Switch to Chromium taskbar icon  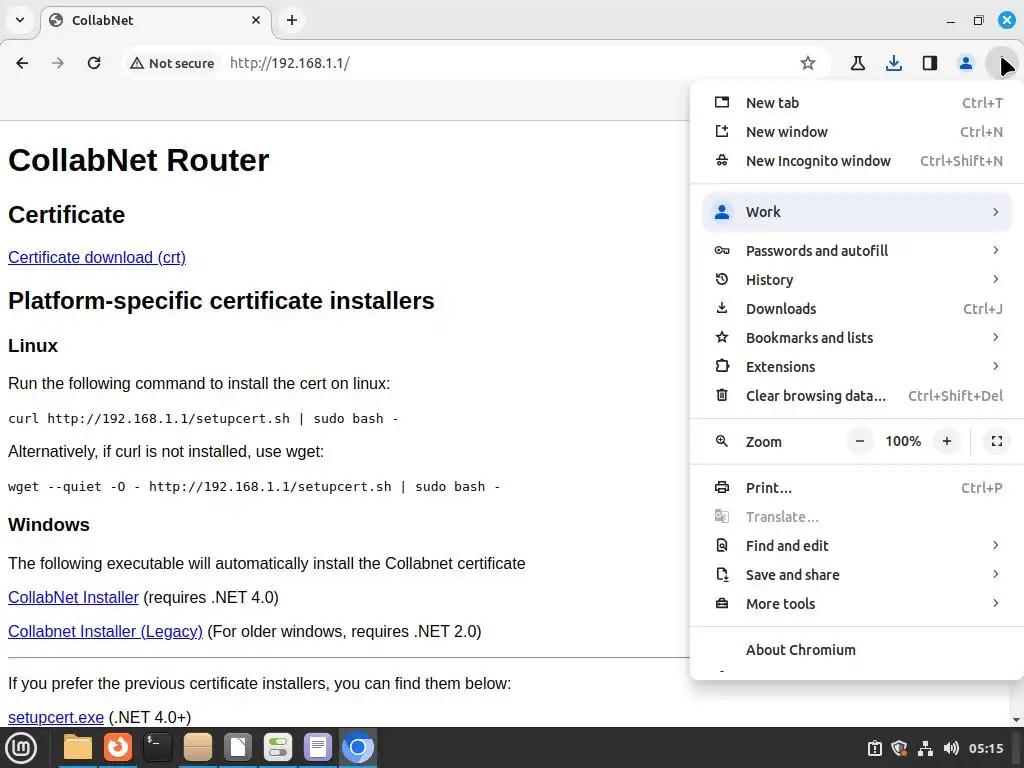357,747
